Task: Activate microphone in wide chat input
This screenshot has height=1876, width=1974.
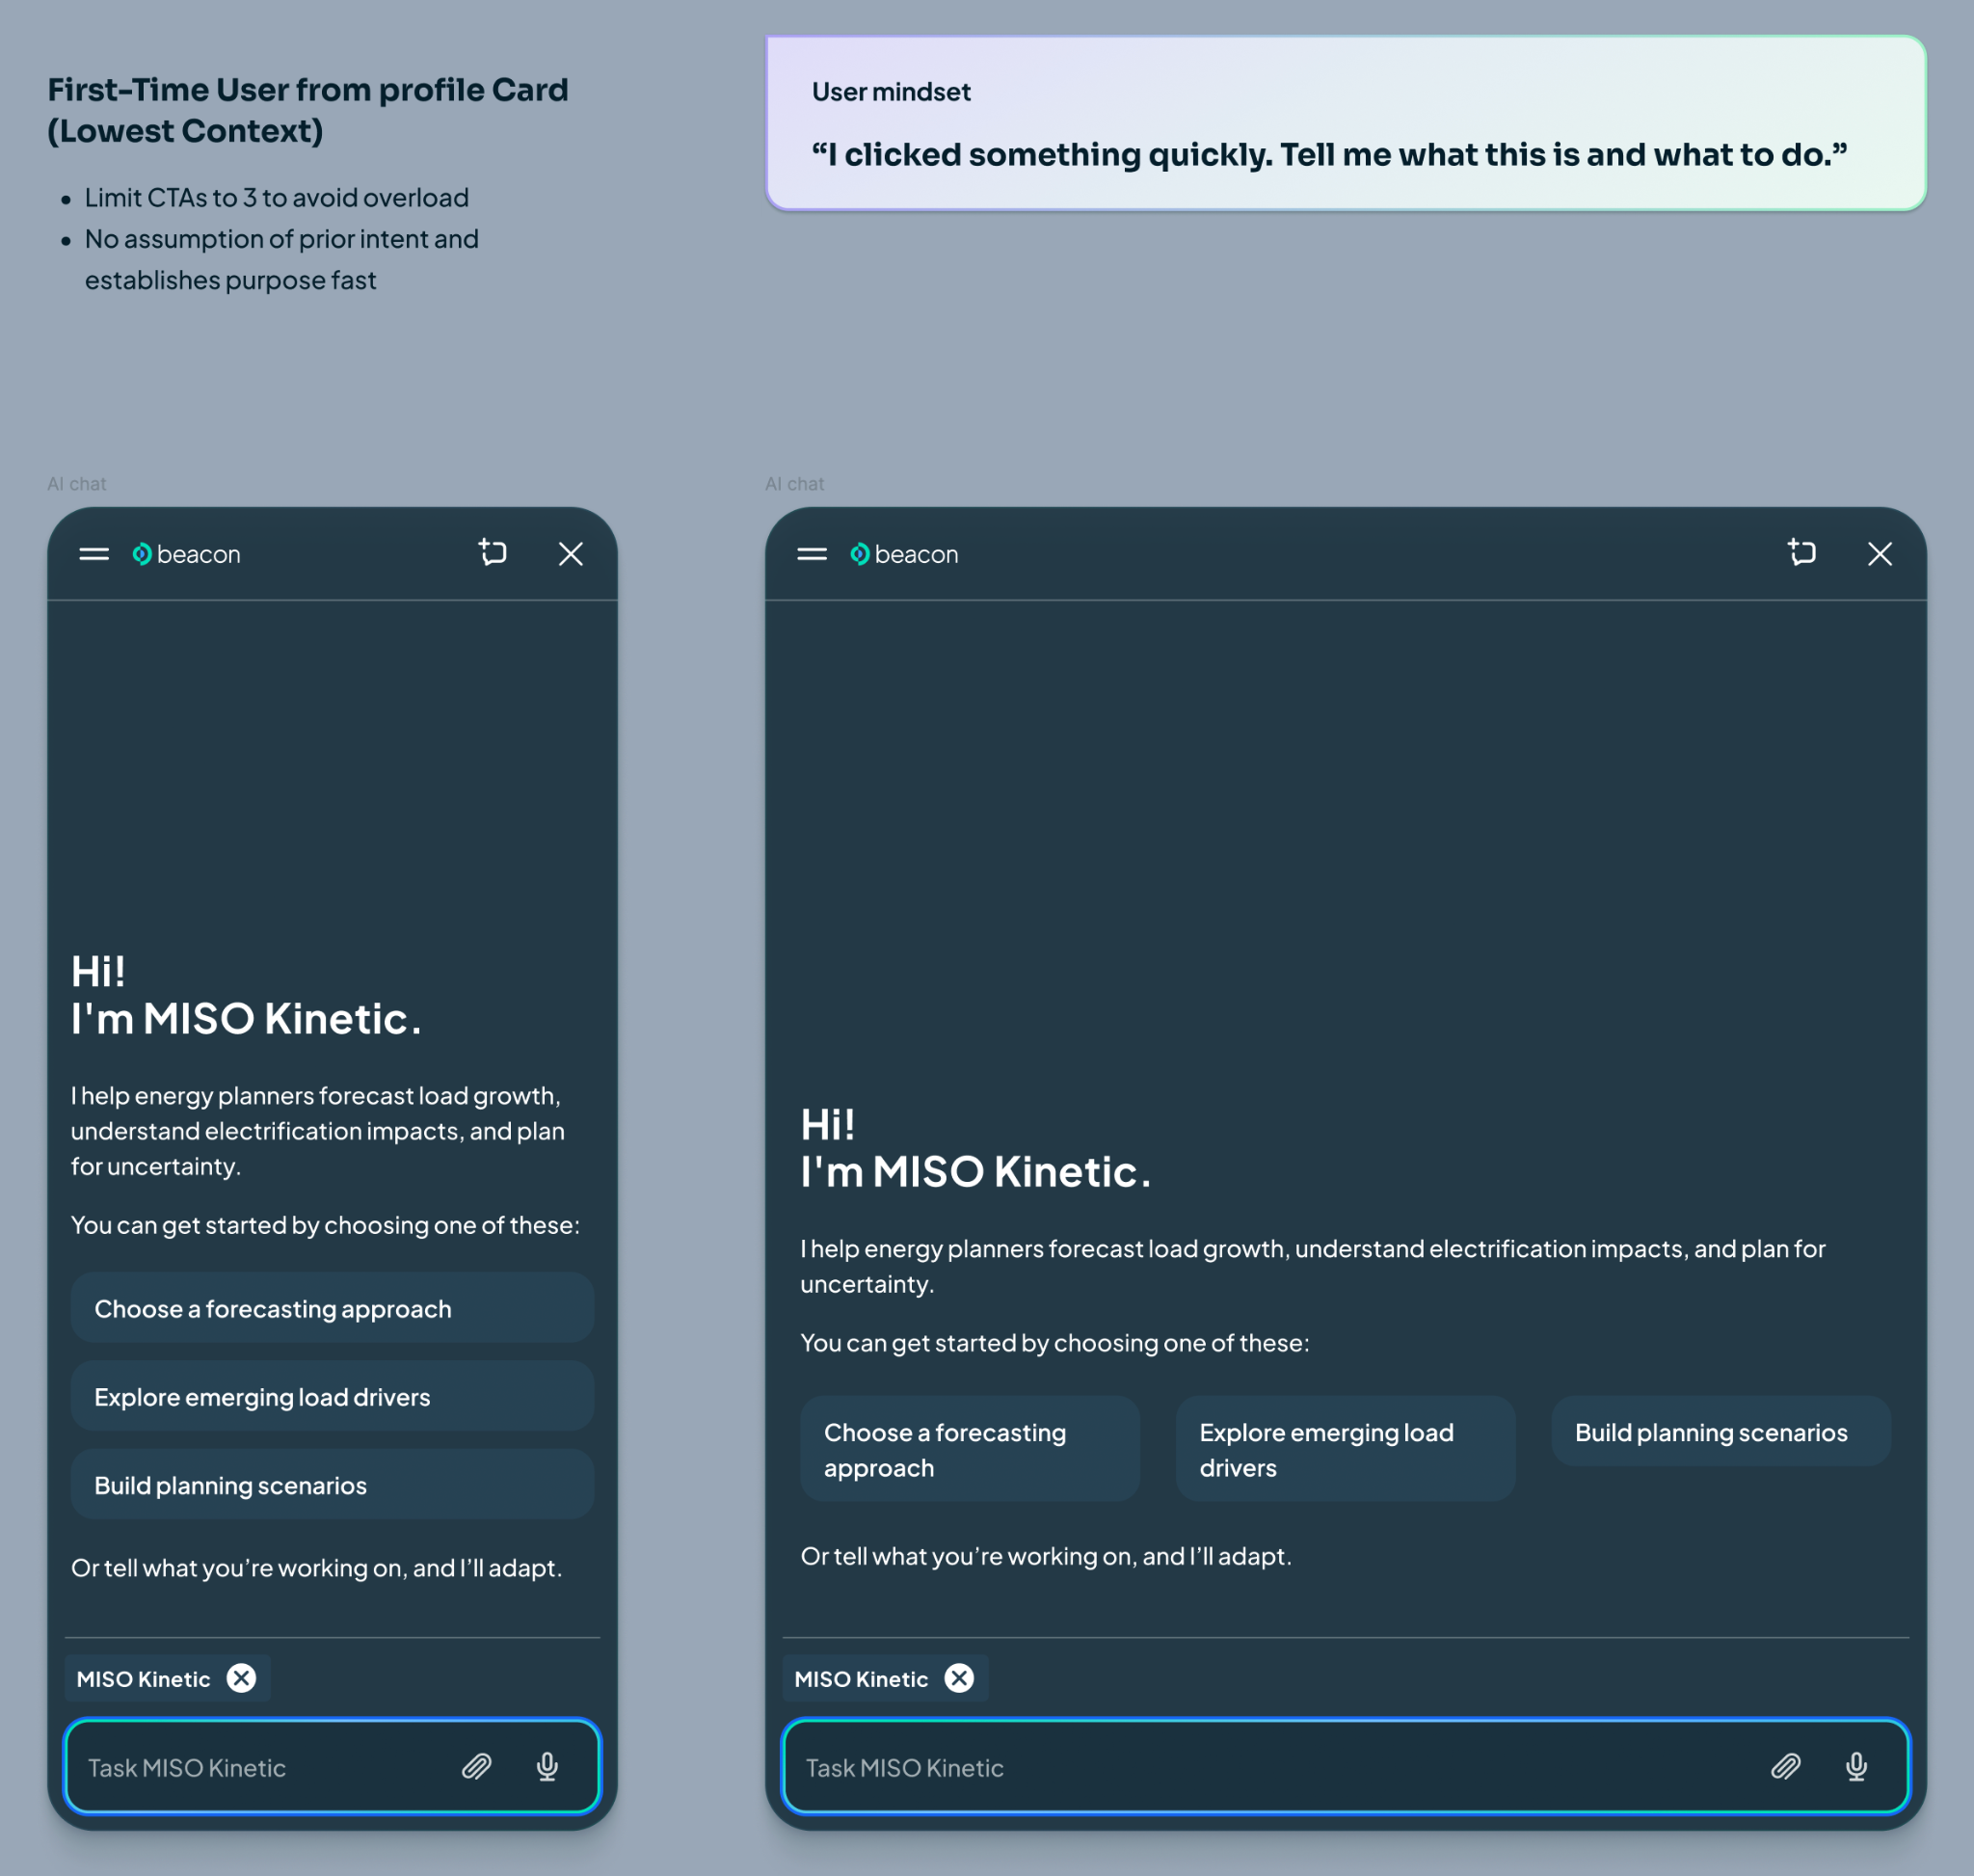Action: (1856, 1767)
